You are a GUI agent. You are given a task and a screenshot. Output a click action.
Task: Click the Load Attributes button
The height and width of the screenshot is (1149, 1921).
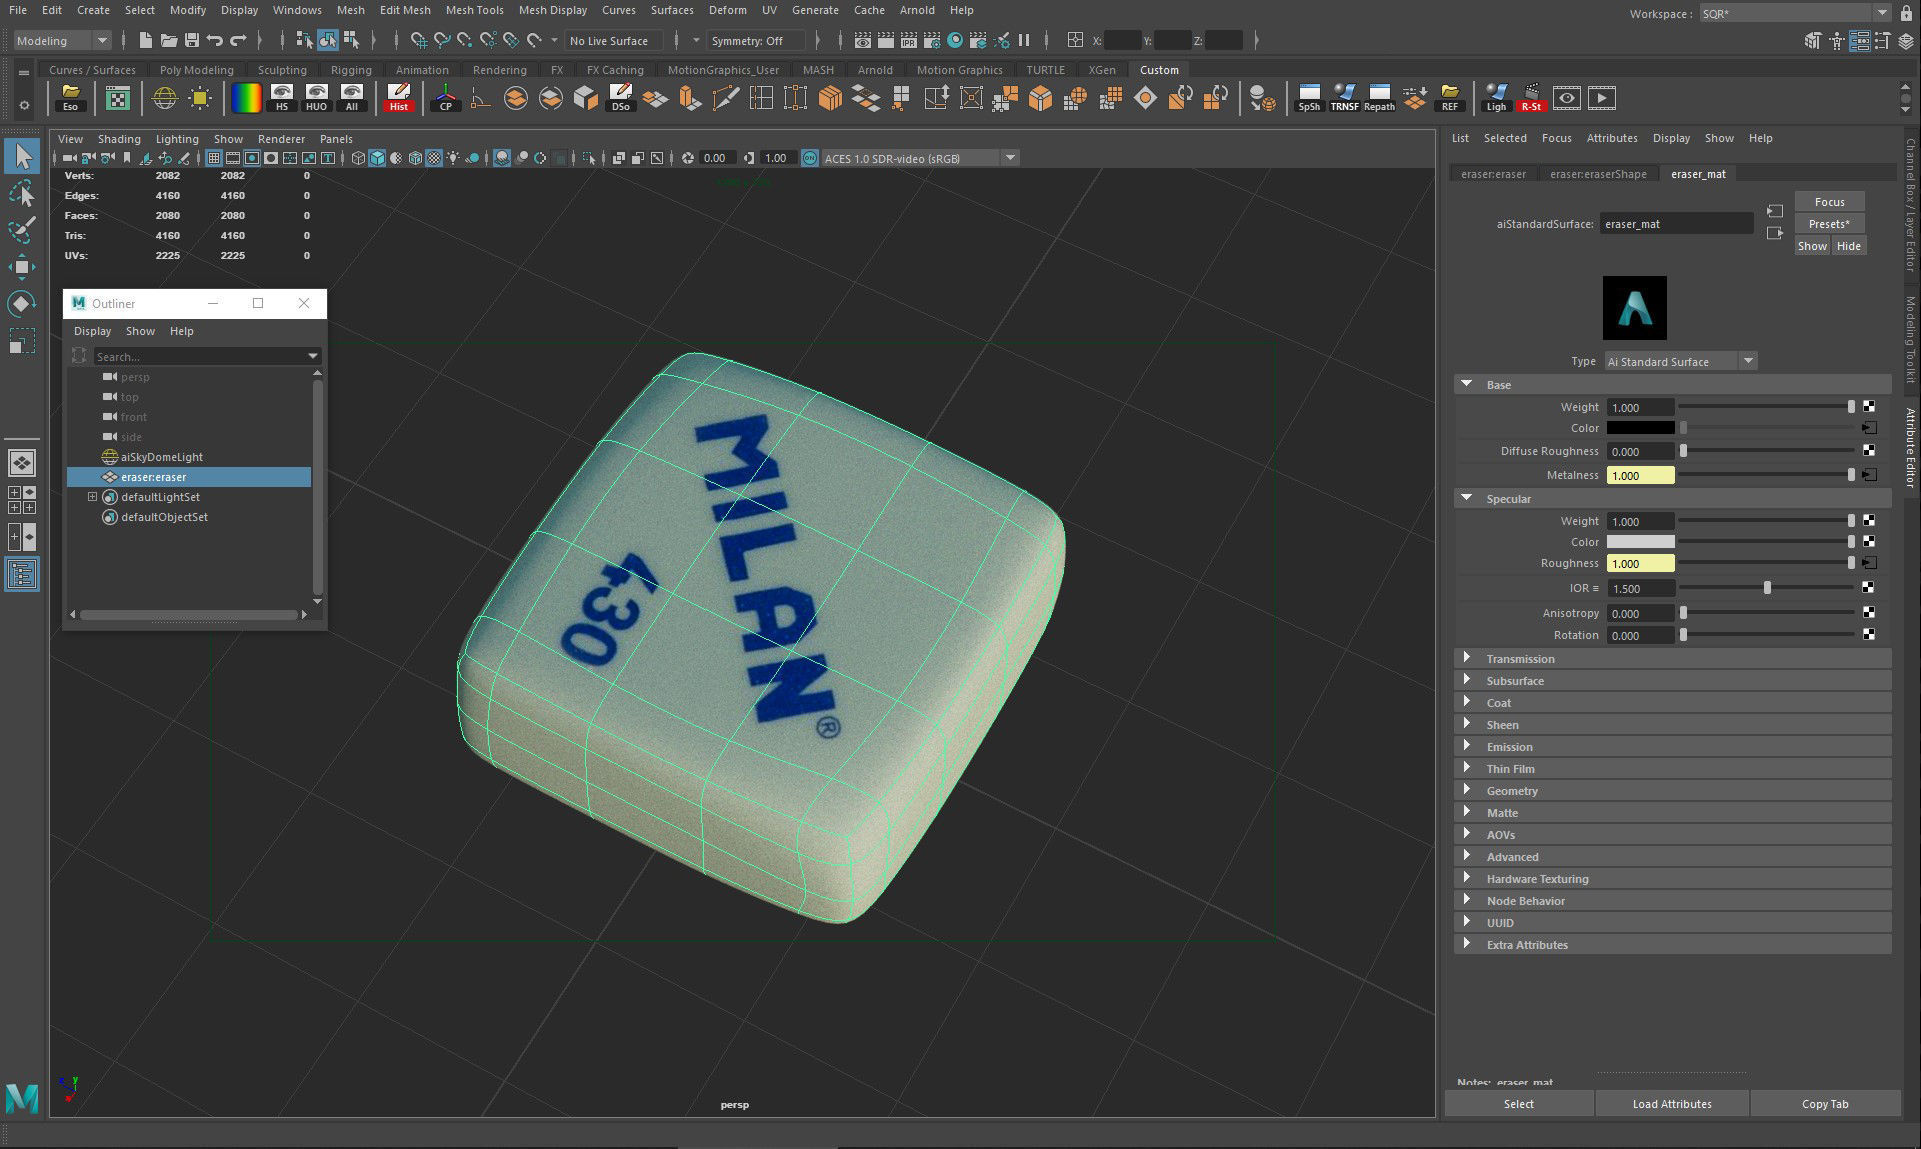(1672, 1104)
